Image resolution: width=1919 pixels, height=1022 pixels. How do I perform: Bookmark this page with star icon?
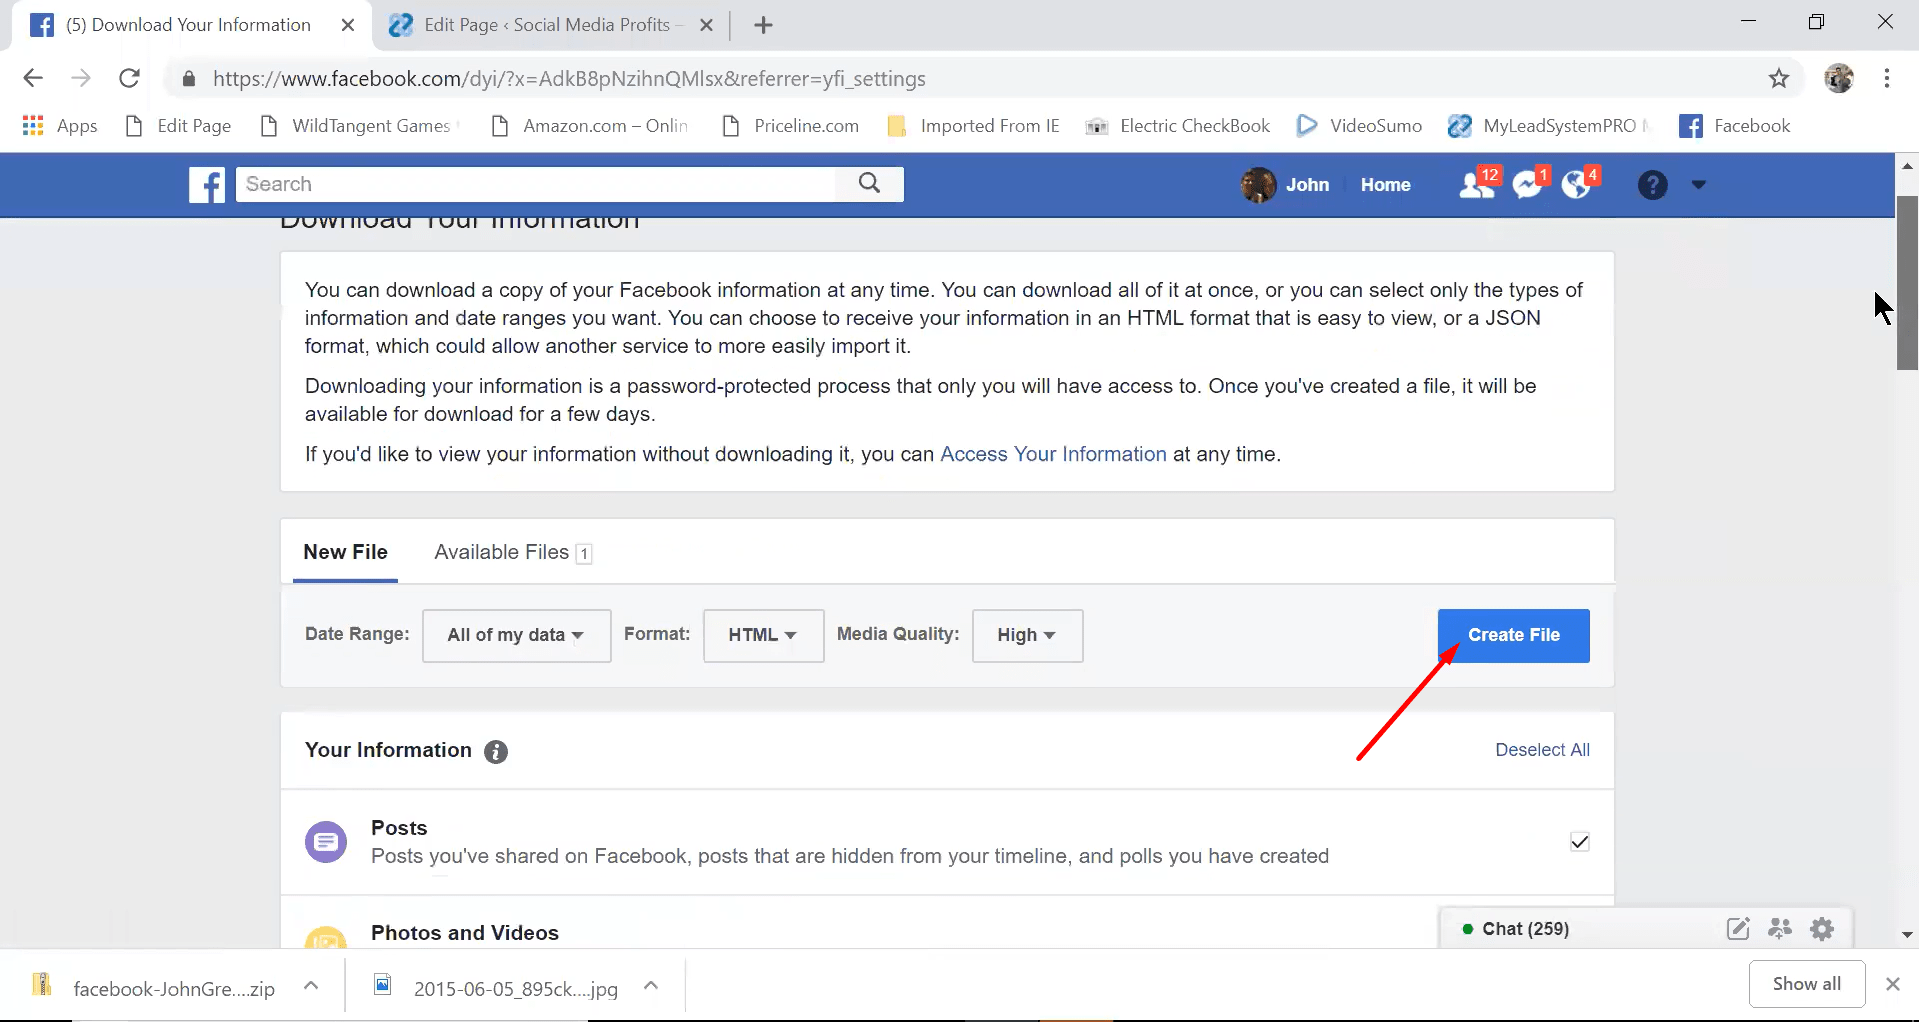(x=1779, y=78)
